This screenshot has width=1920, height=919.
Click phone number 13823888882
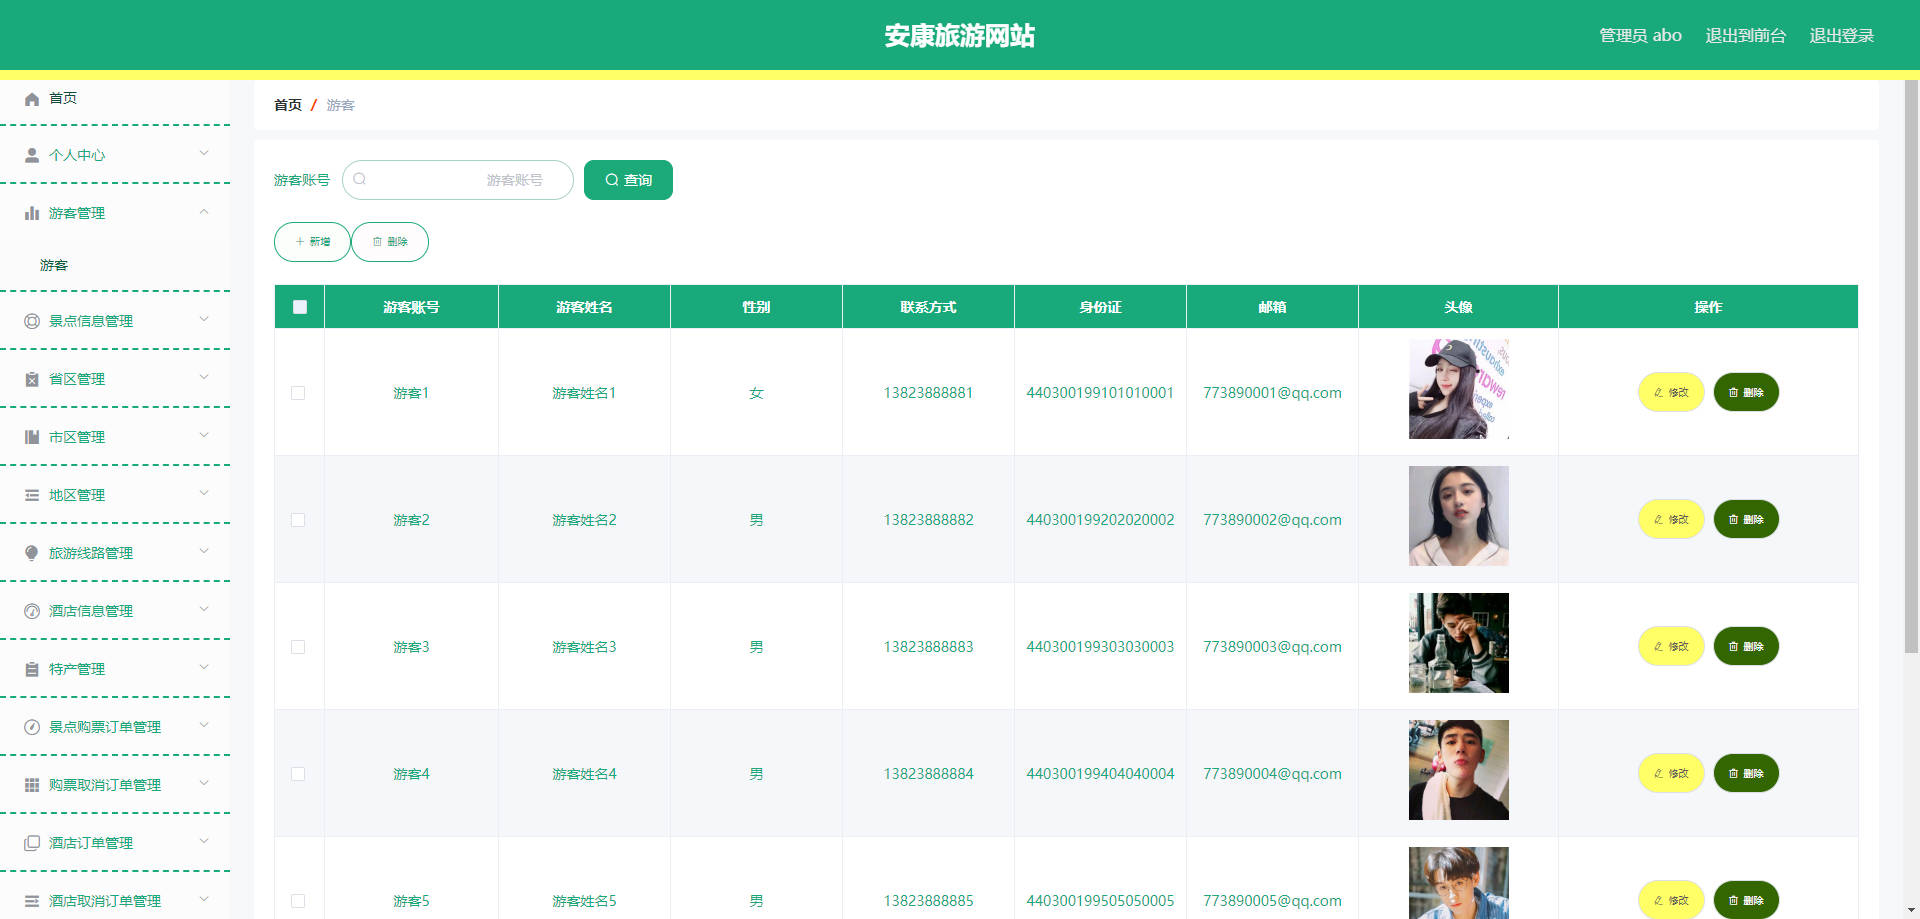(x=928, y=520)
